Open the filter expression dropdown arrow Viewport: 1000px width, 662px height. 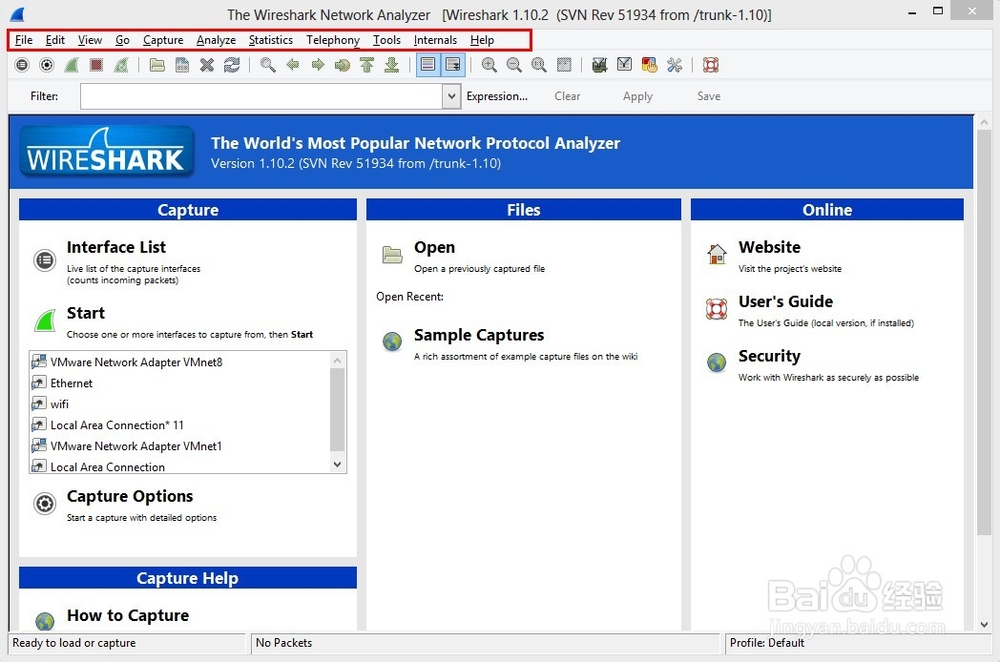point(450,96)
